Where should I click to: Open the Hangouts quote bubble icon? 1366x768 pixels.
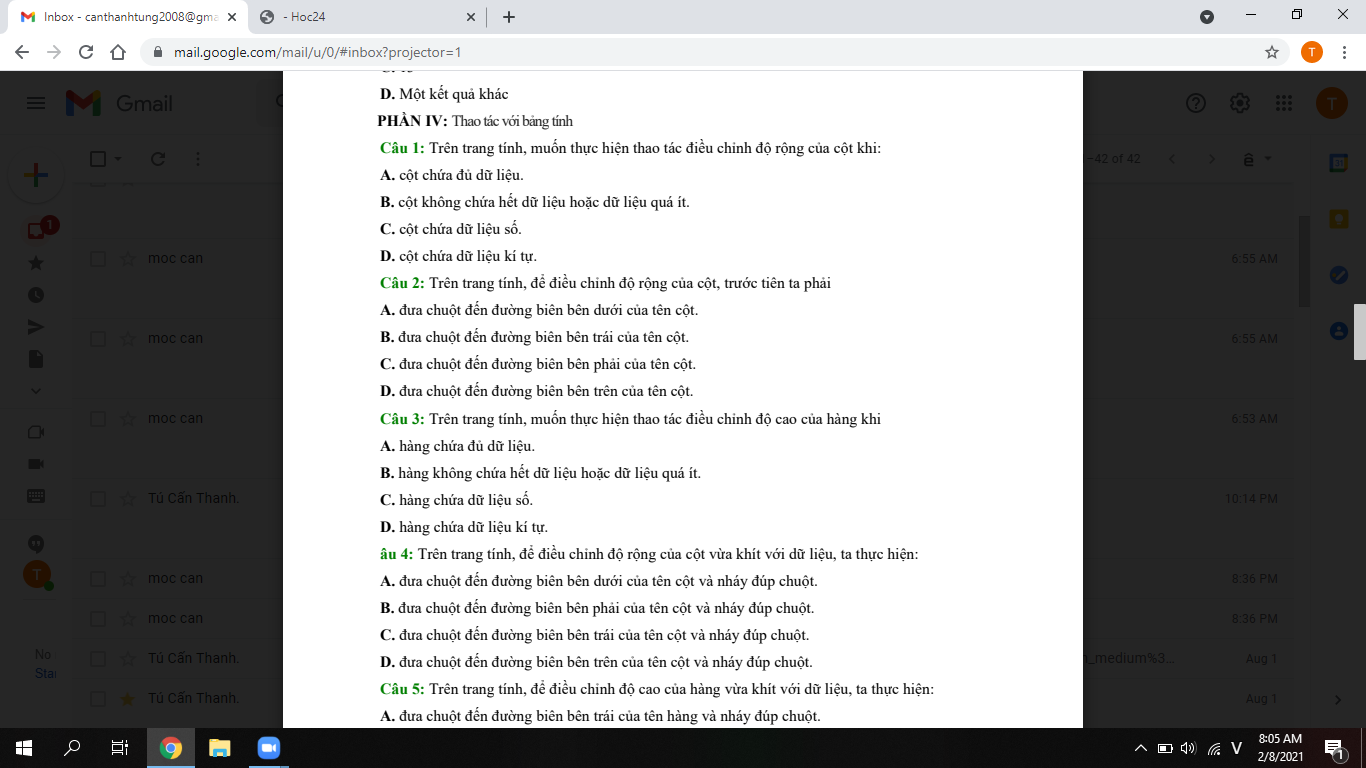tap(36, 544)
